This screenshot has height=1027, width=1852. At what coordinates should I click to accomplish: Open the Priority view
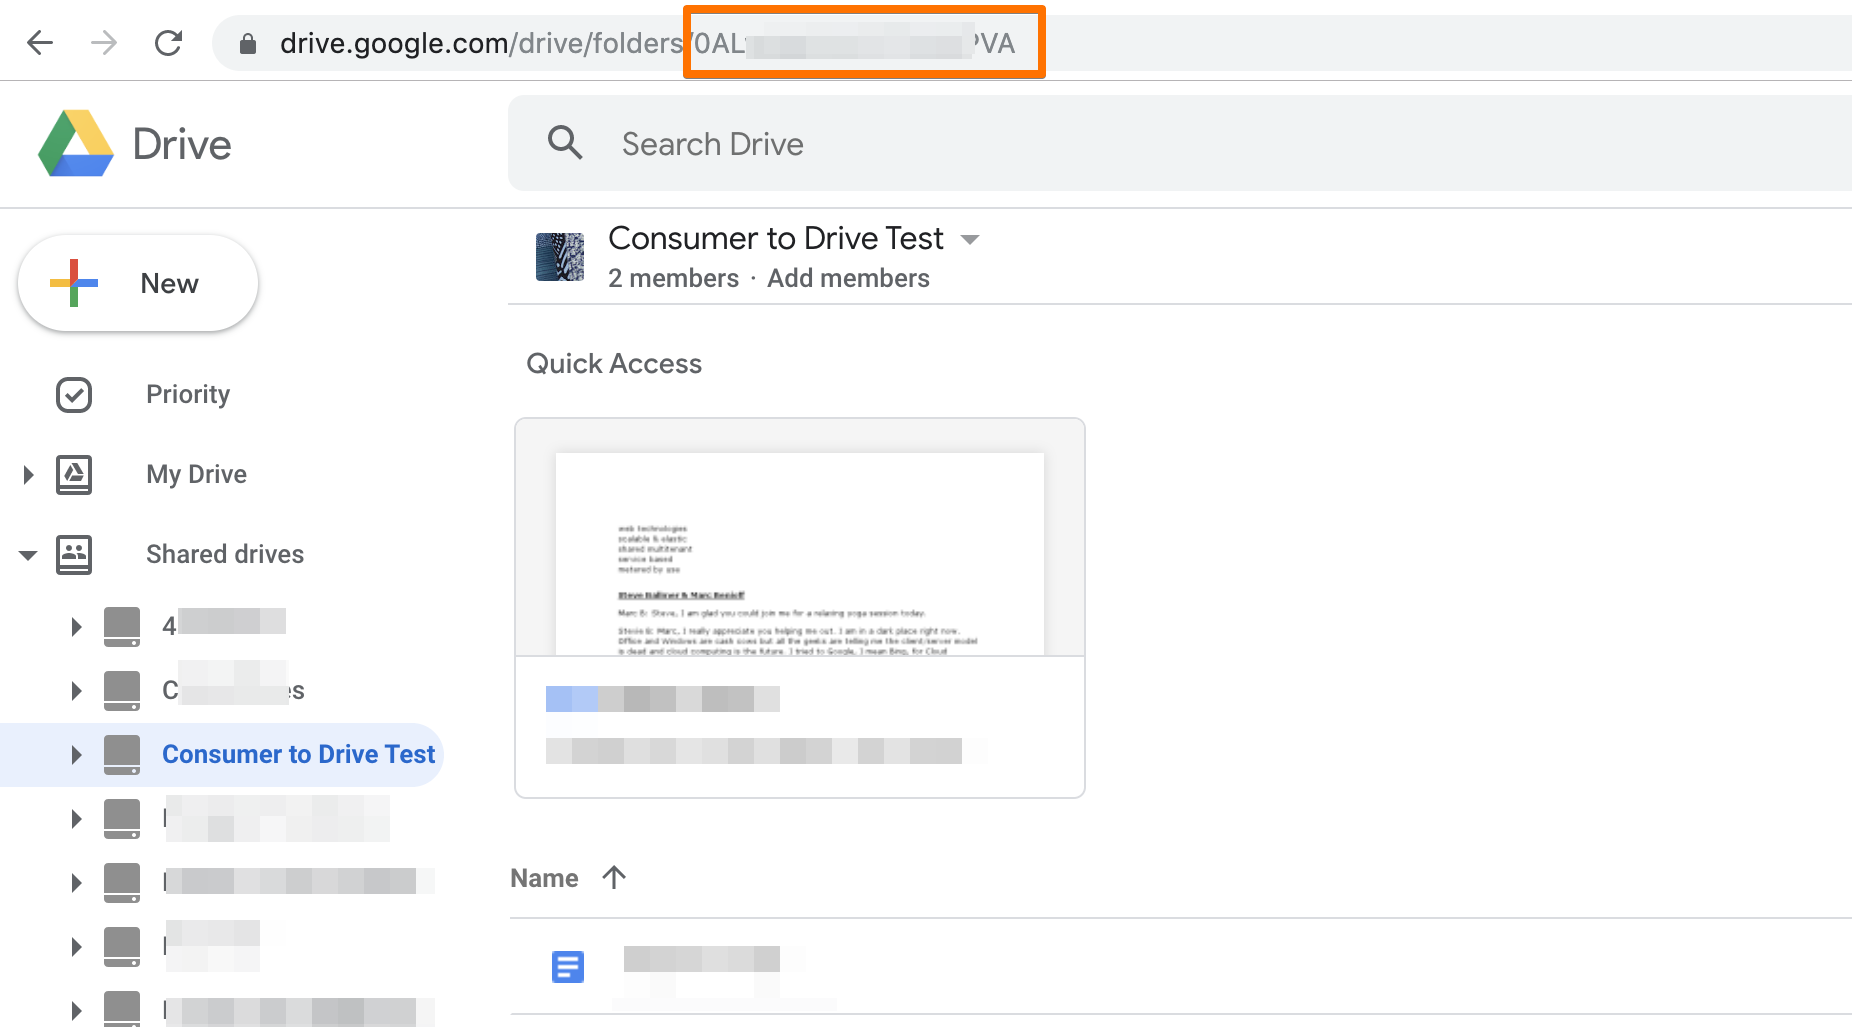[x=188, y=394]
